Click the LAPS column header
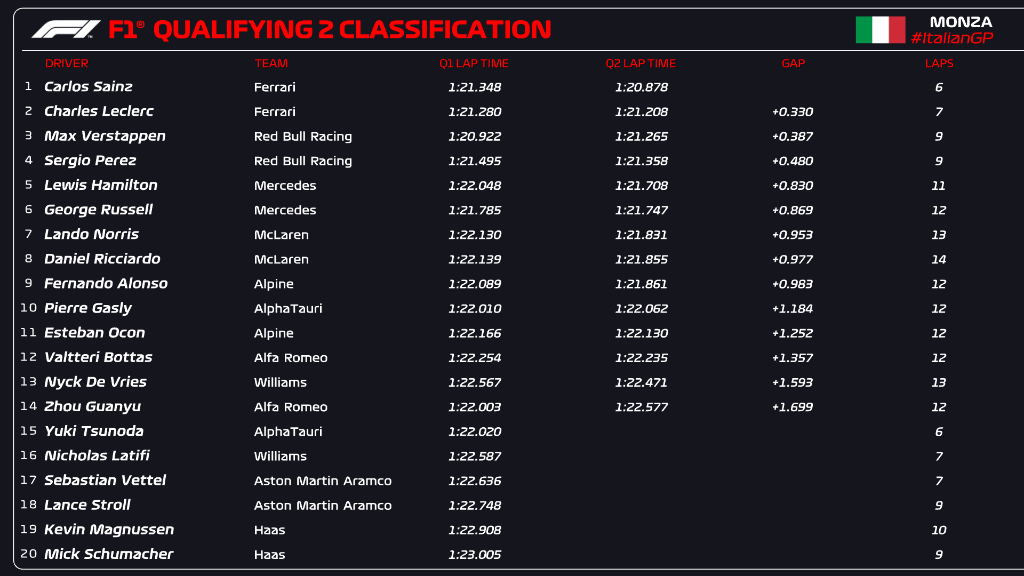Viewport: 1024px width, 576px height. (939, 63)
